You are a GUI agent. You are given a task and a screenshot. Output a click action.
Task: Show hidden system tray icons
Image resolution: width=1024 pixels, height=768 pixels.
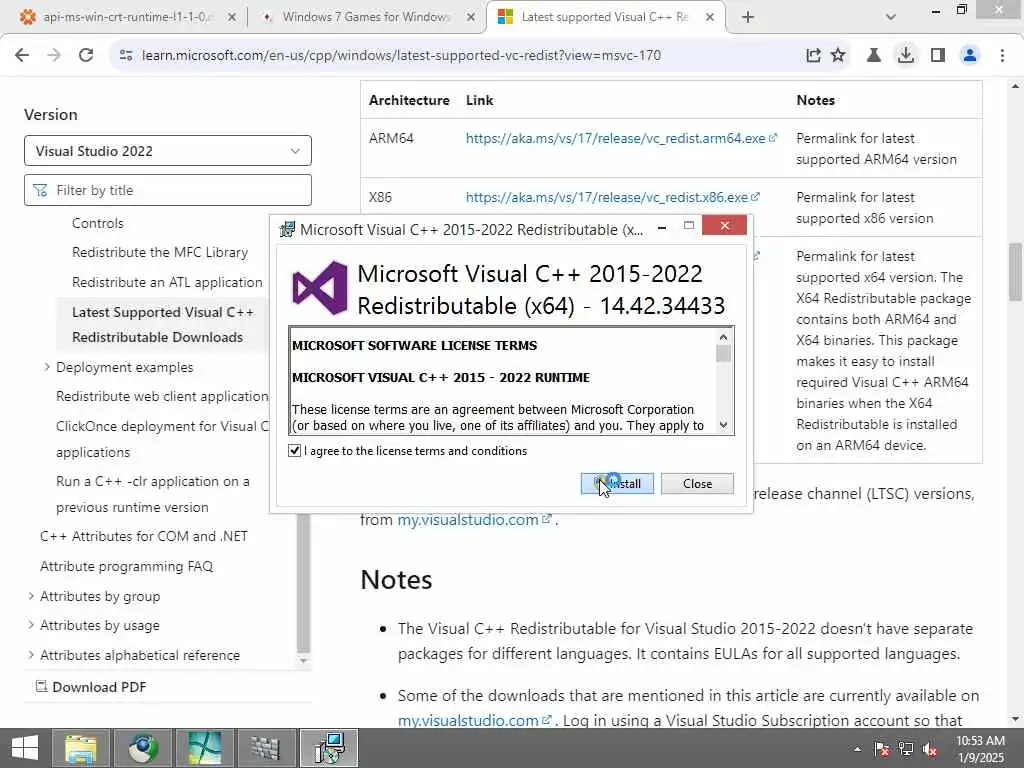click(857, 749)
